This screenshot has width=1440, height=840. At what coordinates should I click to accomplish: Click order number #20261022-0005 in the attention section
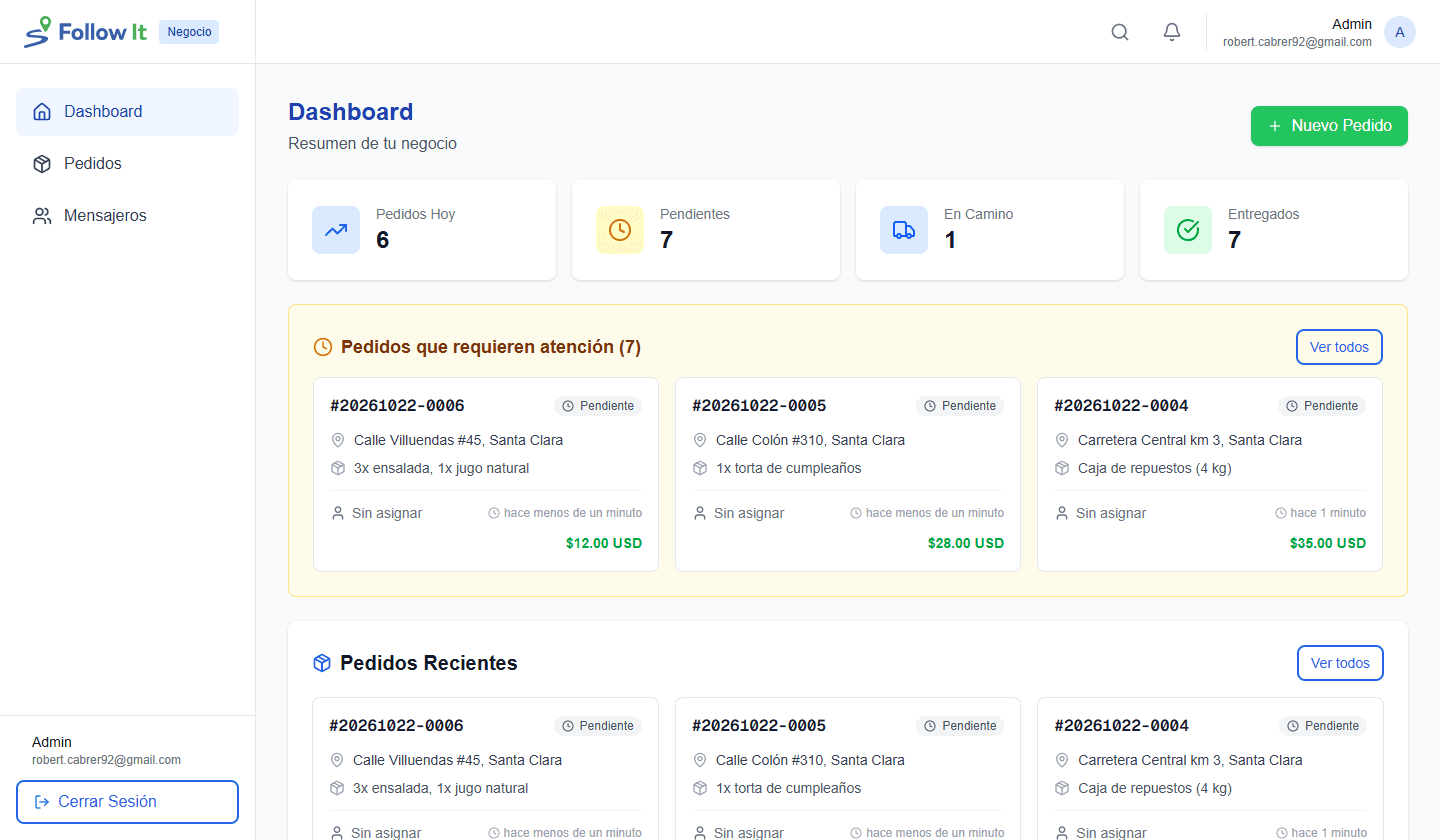[x=759, y=406]
